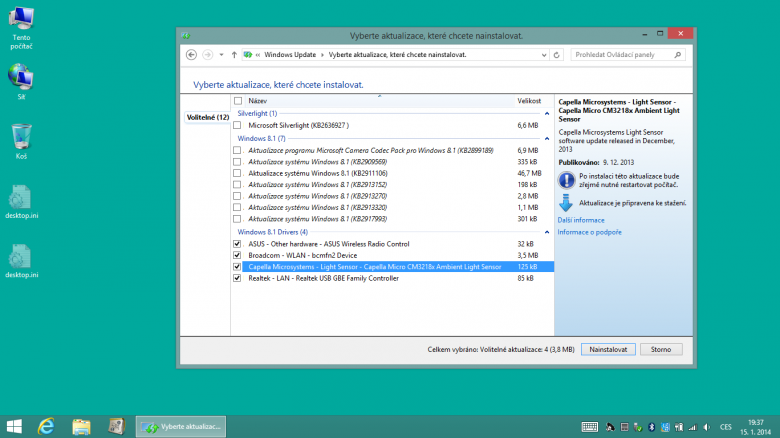Image resolution: width=780 pixels, height=438 pixels.
Task: Uncheck Capella Microsystems Light Sensor driver
Action: tap(237, 267)
